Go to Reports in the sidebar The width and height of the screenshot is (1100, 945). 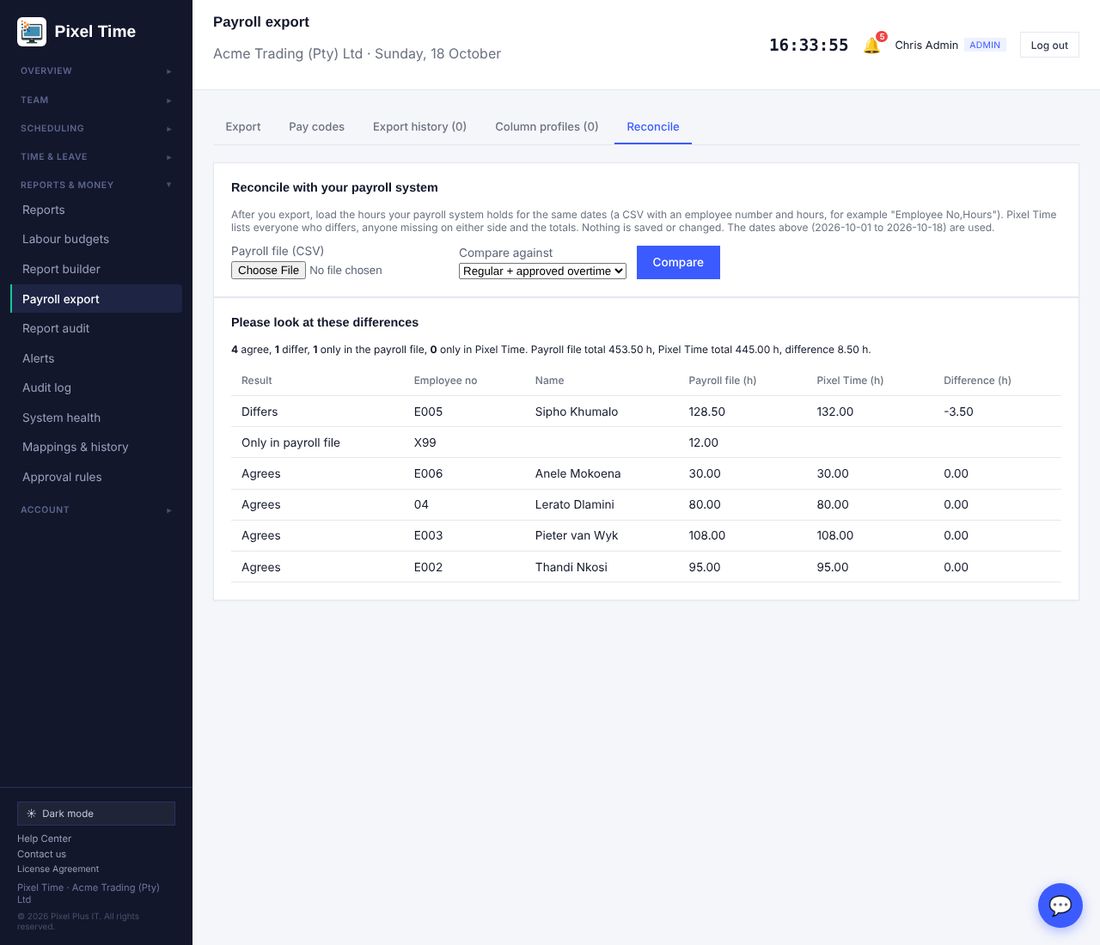coord(96,210)
